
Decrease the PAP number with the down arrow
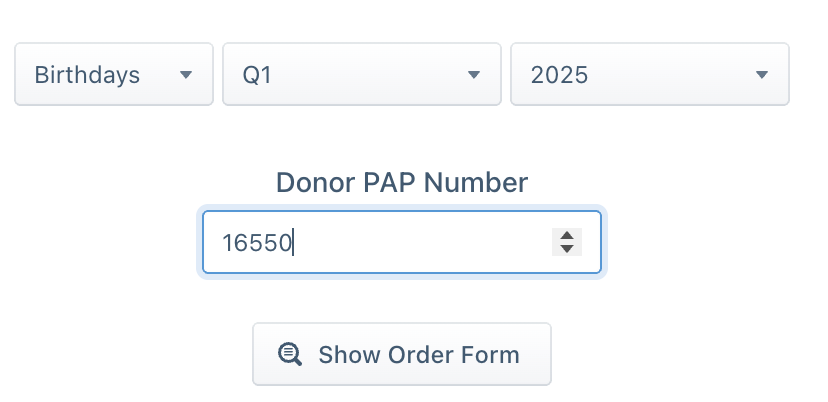(567, 249)
